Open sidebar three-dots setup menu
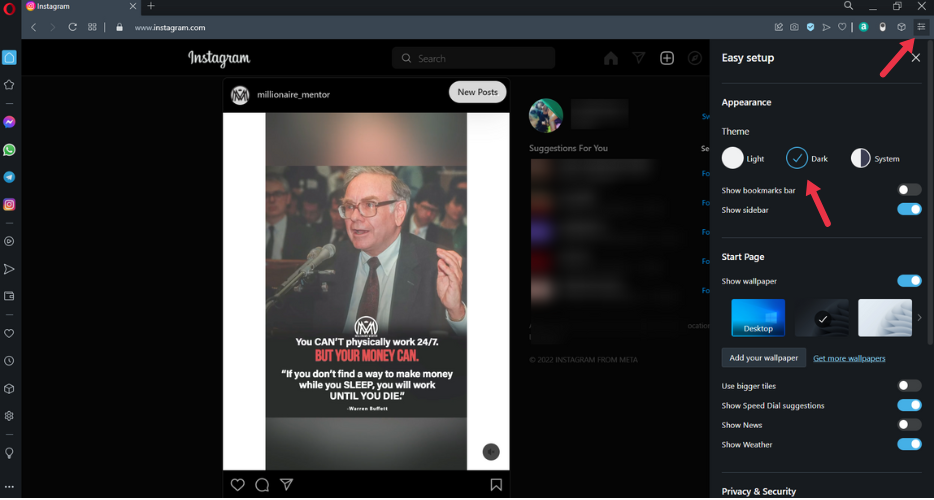The width and height of the screenshot is (934, 500). [x=9, y=487]
